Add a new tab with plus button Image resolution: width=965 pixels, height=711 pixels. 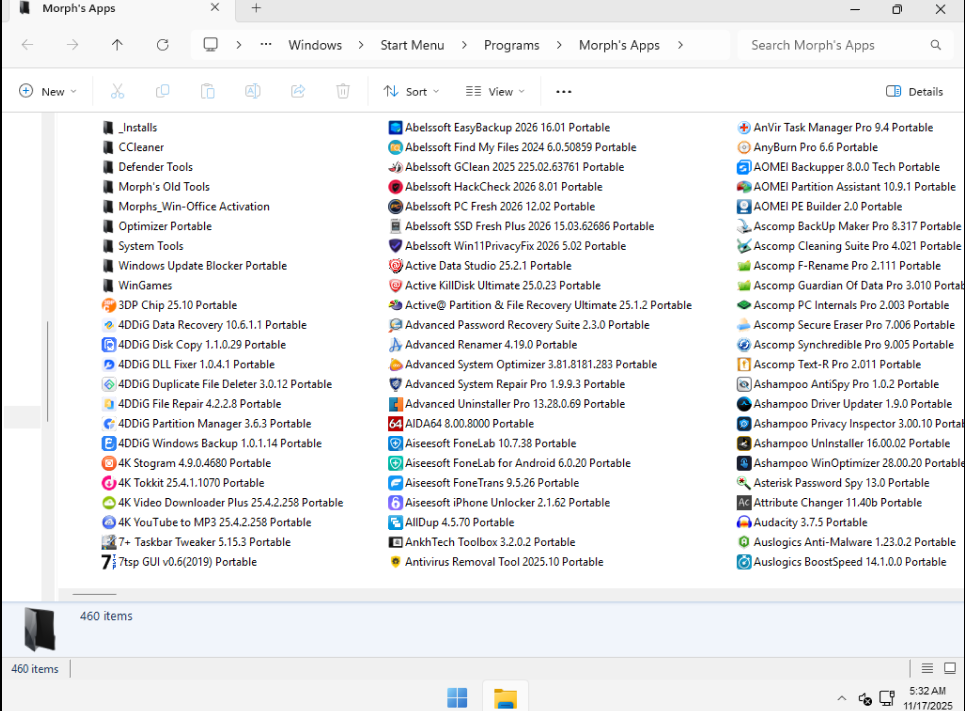coord(256,8)
